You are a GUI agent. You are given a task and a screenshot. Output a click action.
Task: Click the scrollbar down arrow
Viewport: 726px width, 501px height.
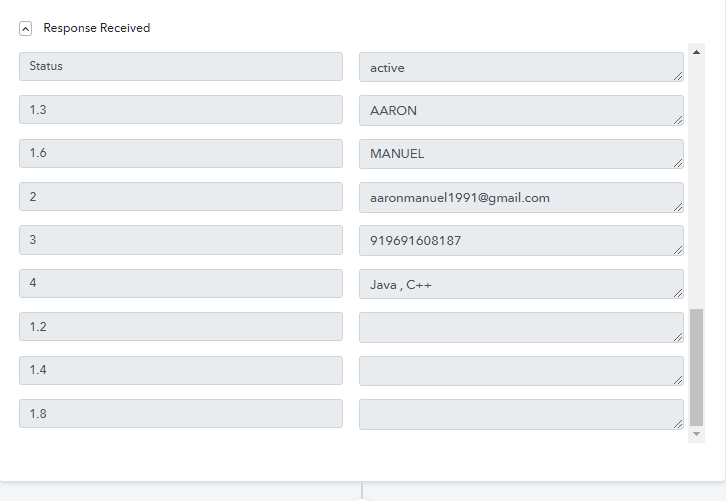(x=697, y=435)
